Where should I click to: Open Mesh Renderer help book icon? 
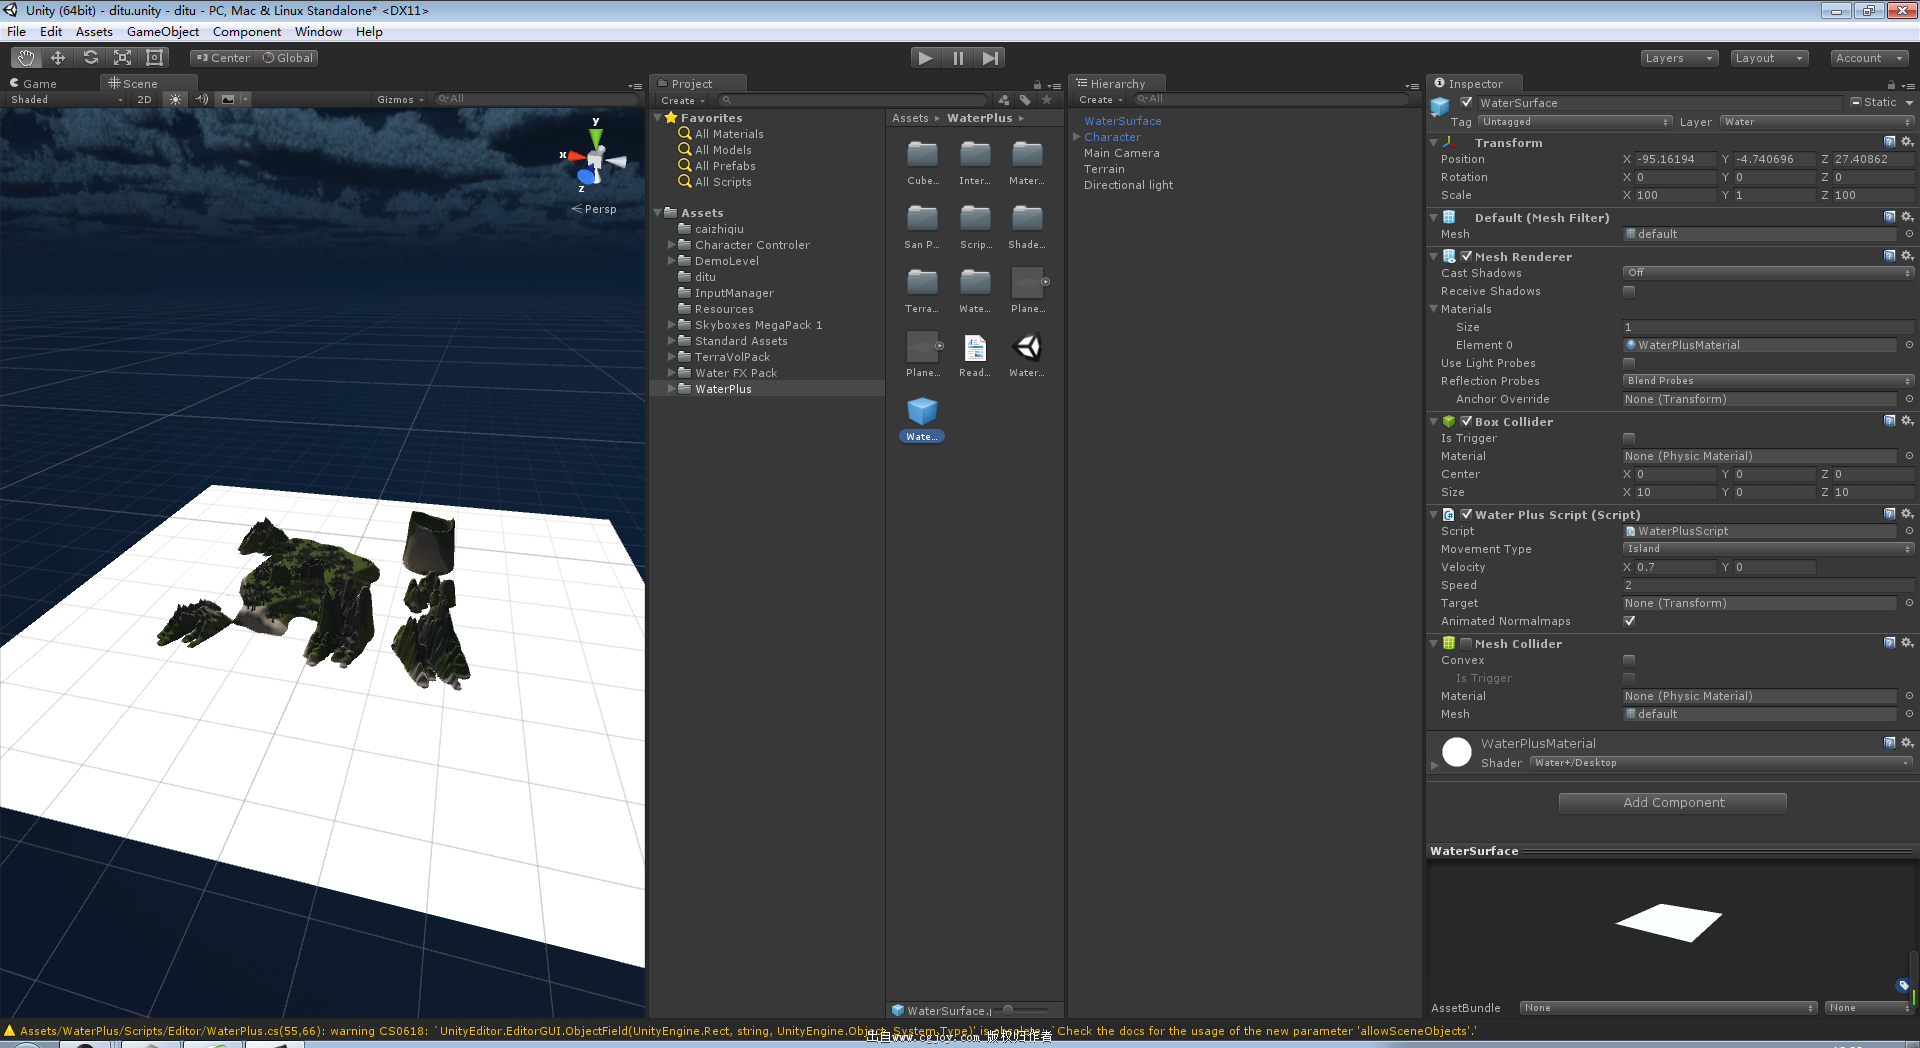click(x=1889, y=256)
